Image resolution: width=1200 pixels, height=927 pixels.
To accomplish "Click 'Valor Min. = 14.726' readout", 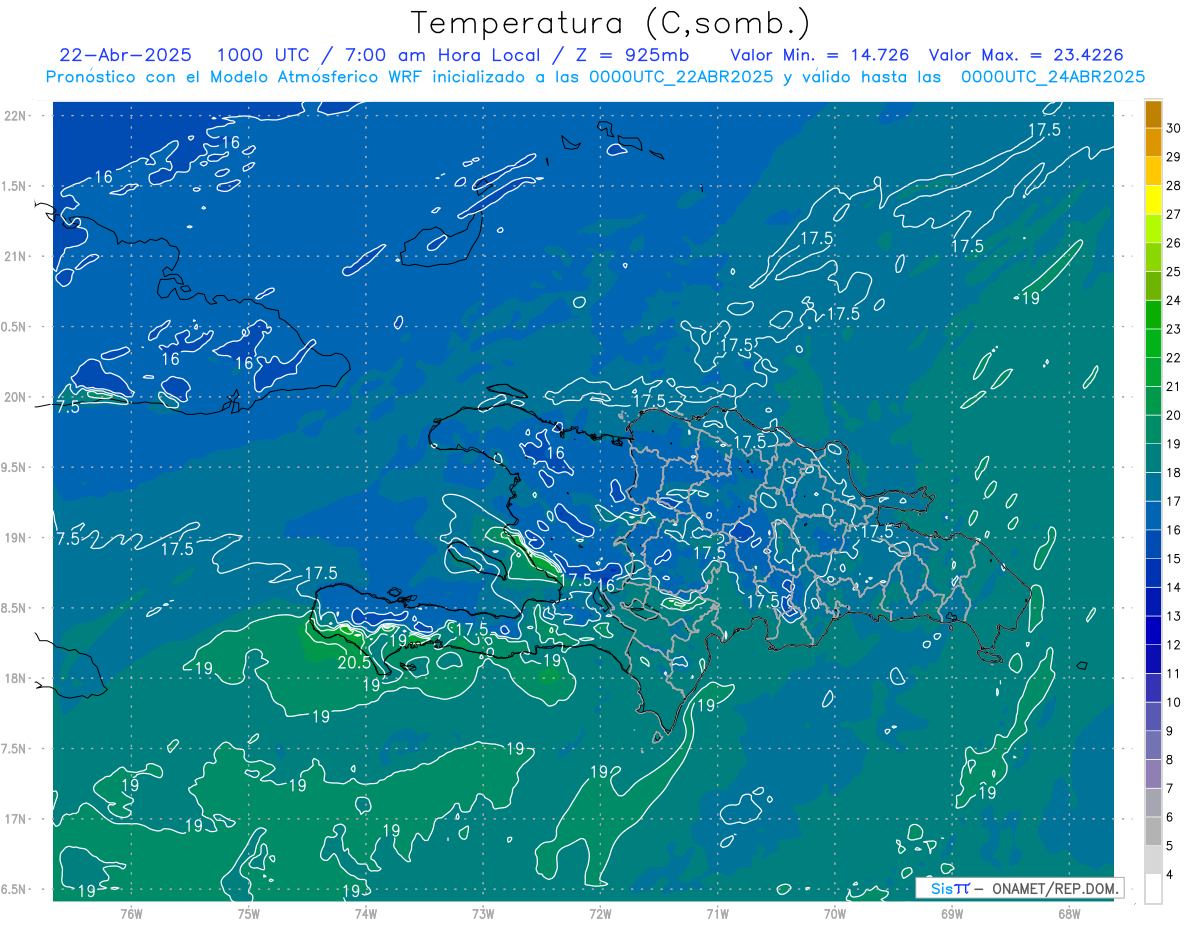I will 820,55.
